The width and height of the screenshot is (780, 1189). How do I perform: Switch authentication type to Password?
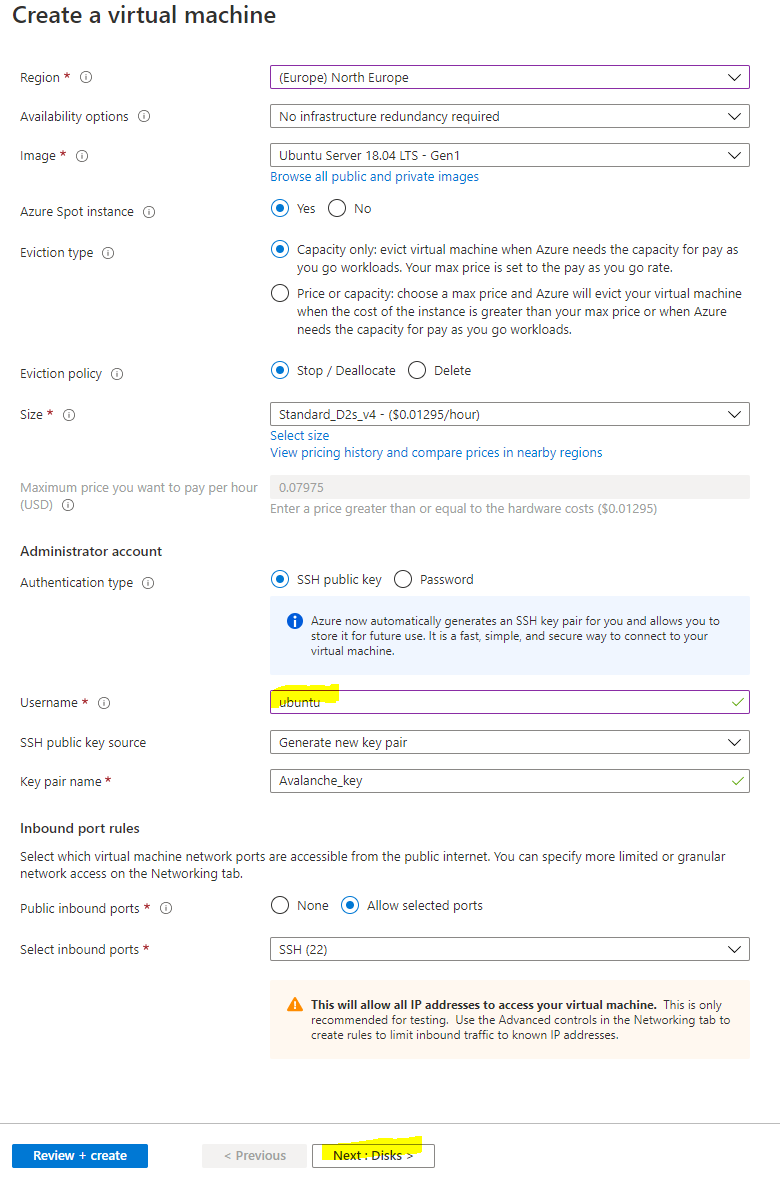coord(403,579)
